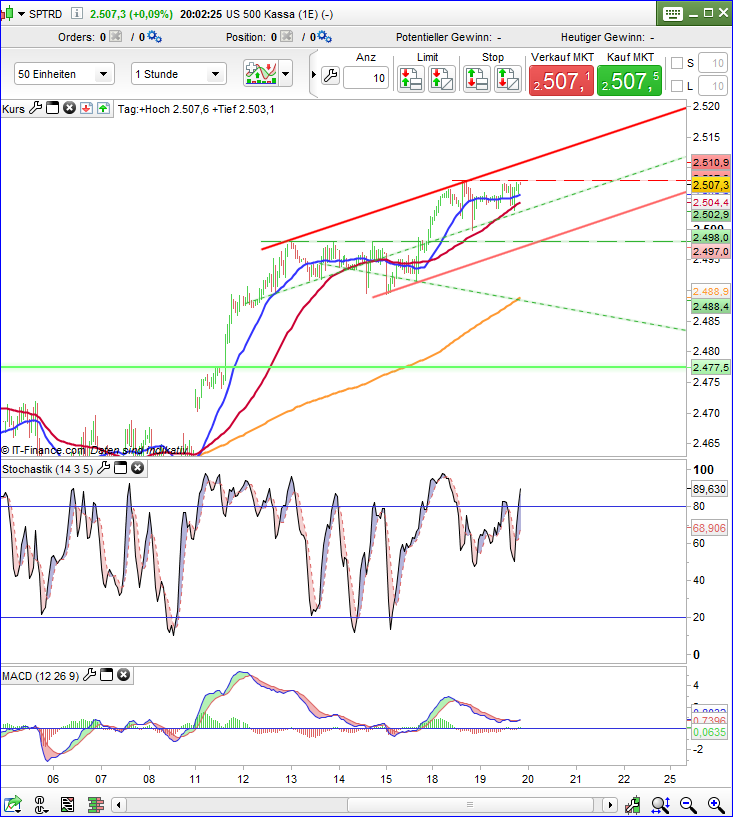Click the L value field showing 10

pos(713,85)
